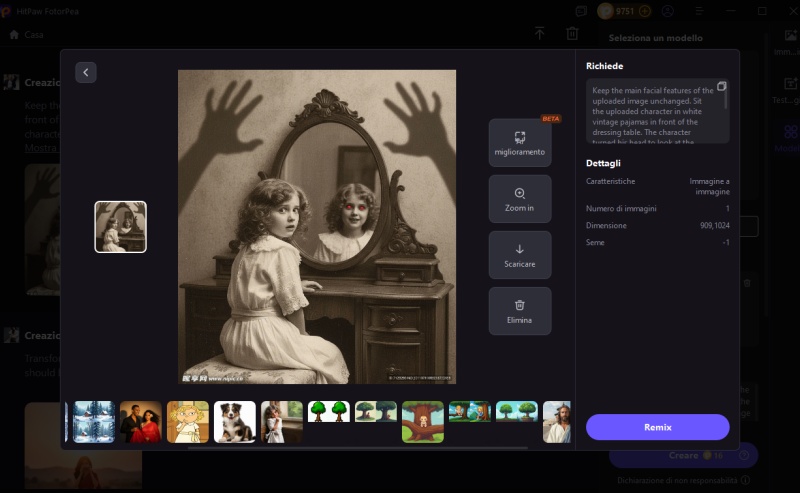Click the Creare button in background
Viewport: 800px width, 493px height.
(x=684, y=455)
